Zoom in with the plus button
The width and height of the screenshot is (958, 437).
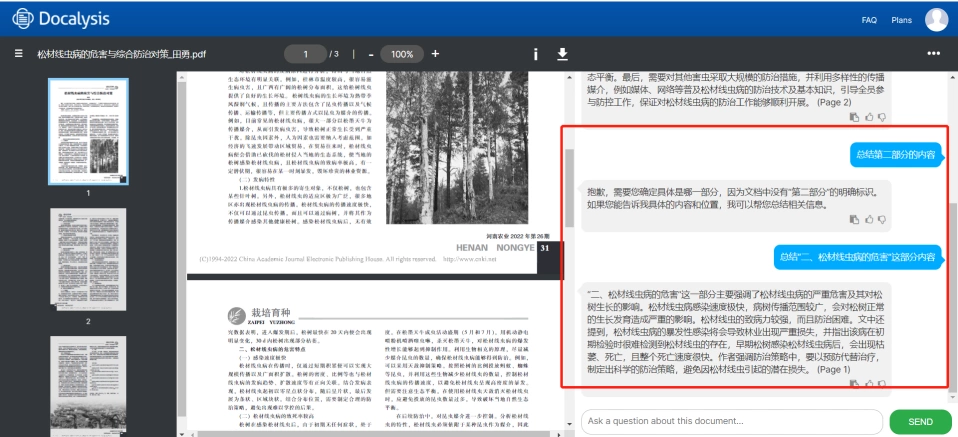(x=435, y=54)
